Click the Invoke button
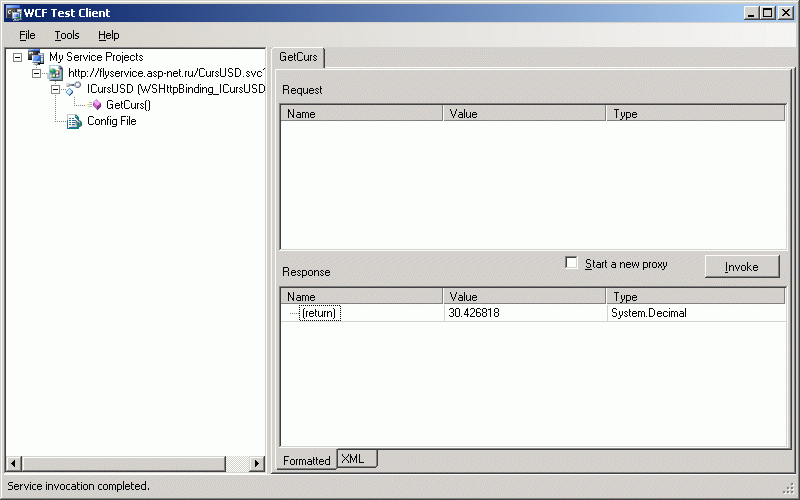The height and width of the screenshot is (500, 800). coord(742,267)
